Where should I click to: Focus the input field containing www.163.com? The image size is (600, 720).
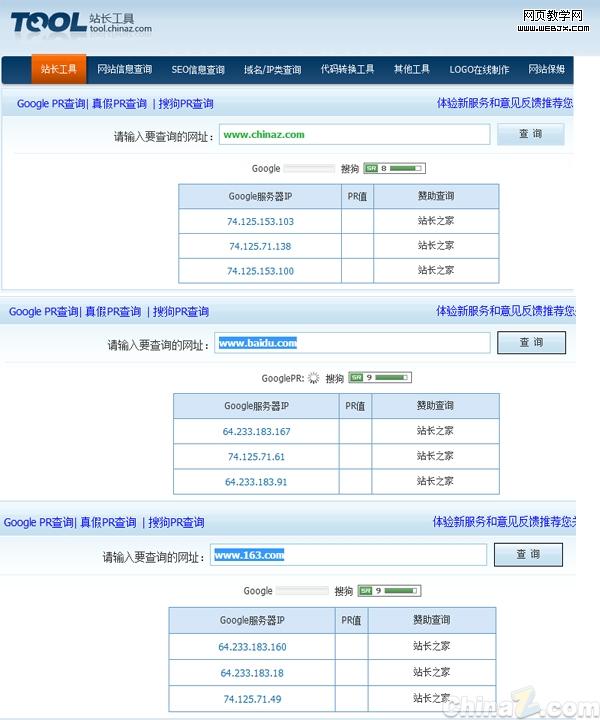348,555
